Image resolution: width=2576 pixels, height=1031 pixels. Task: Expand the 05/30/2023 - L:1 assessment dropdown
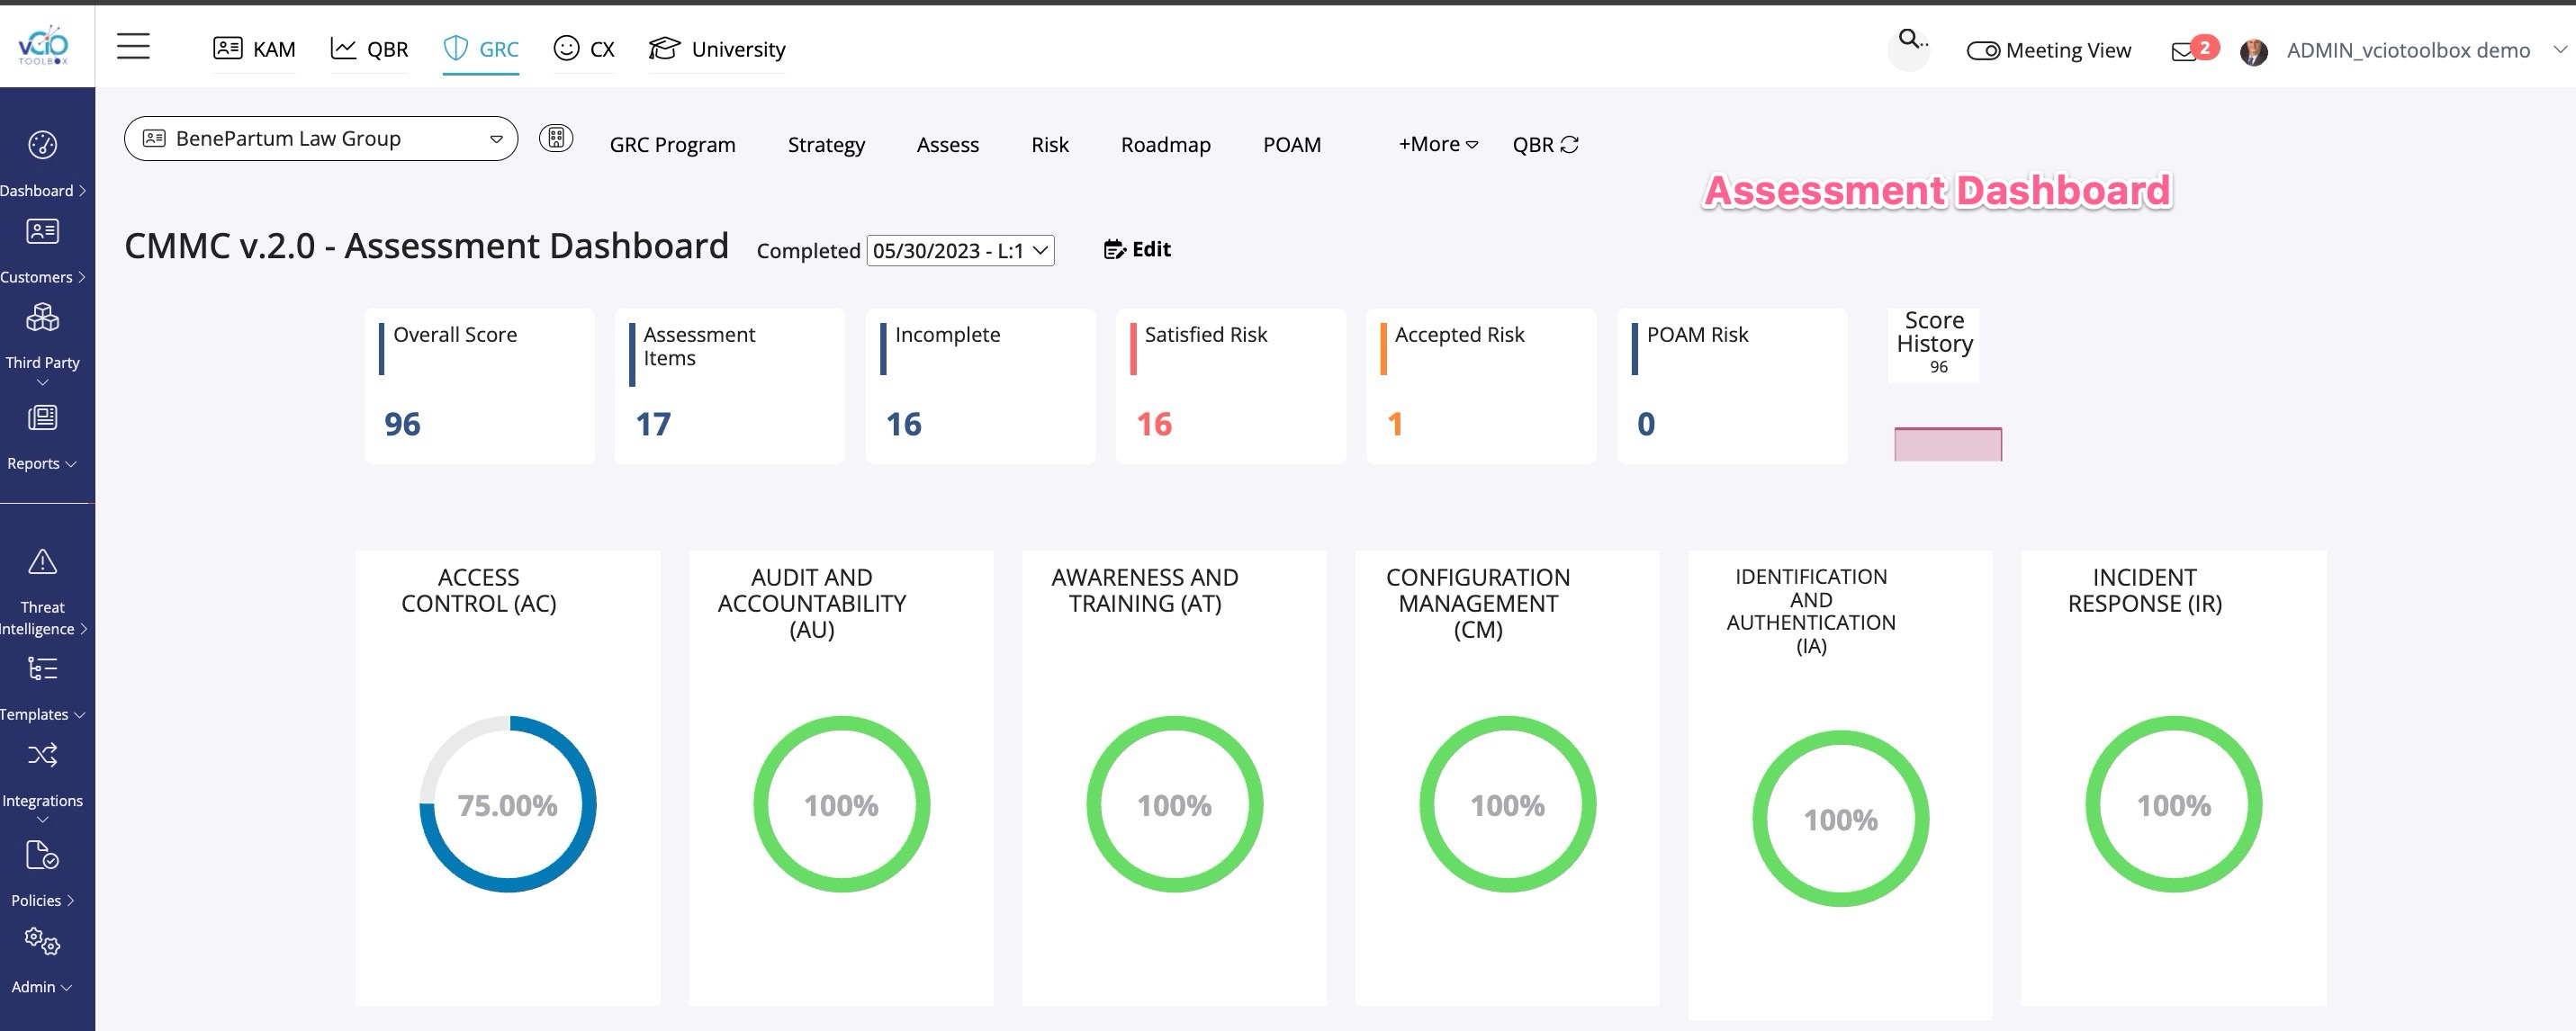[960, 251]
